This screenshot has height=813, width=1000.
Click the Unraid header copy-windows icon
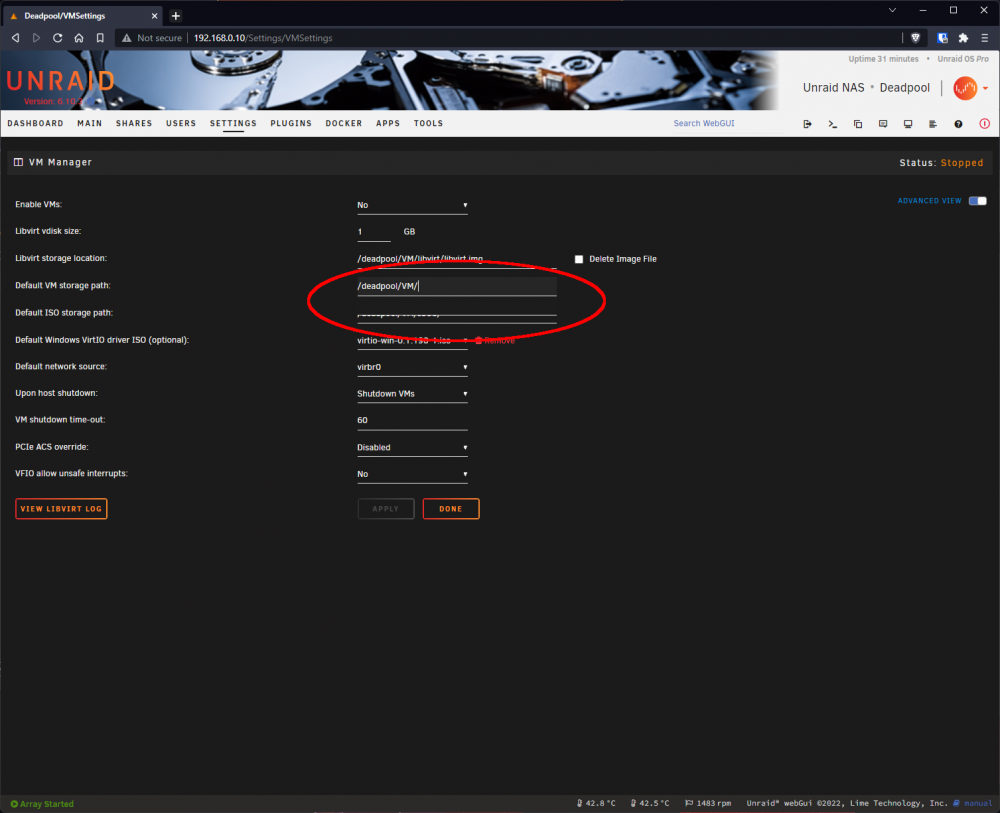tap(858, 124)
